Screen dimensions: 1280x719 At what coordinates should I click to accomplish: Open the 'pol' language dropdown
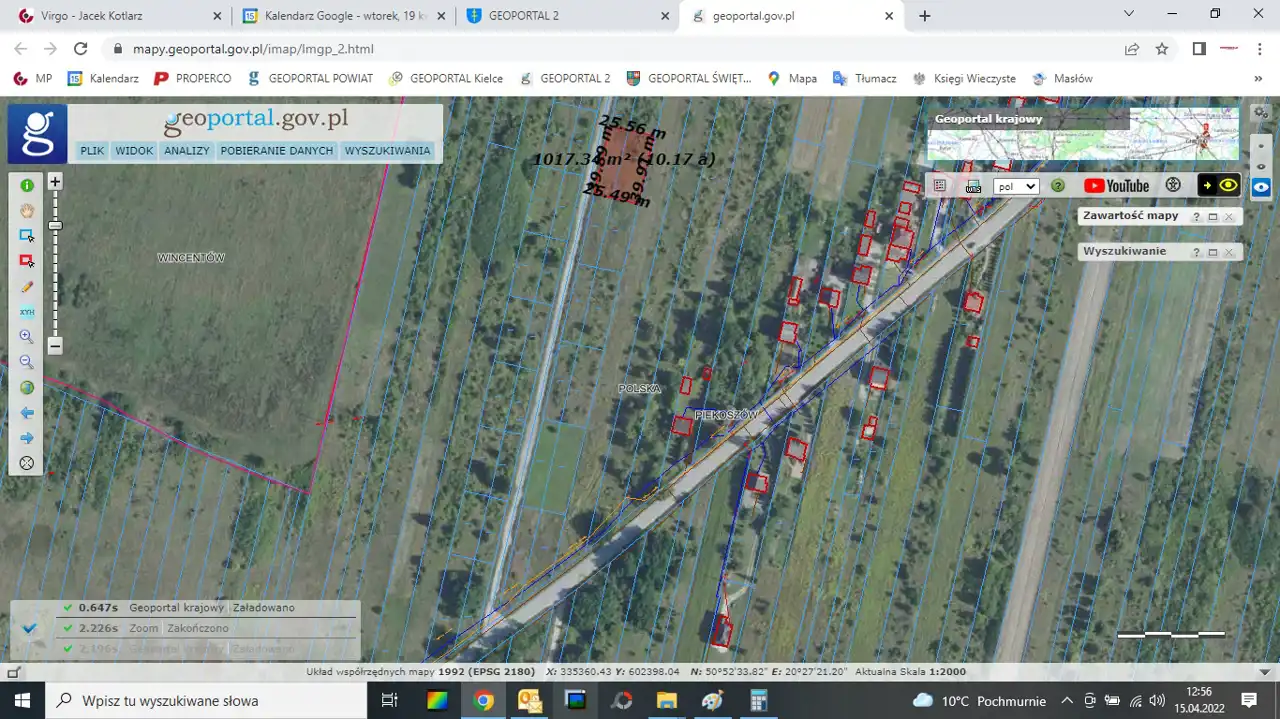(x=1016, y=186)
